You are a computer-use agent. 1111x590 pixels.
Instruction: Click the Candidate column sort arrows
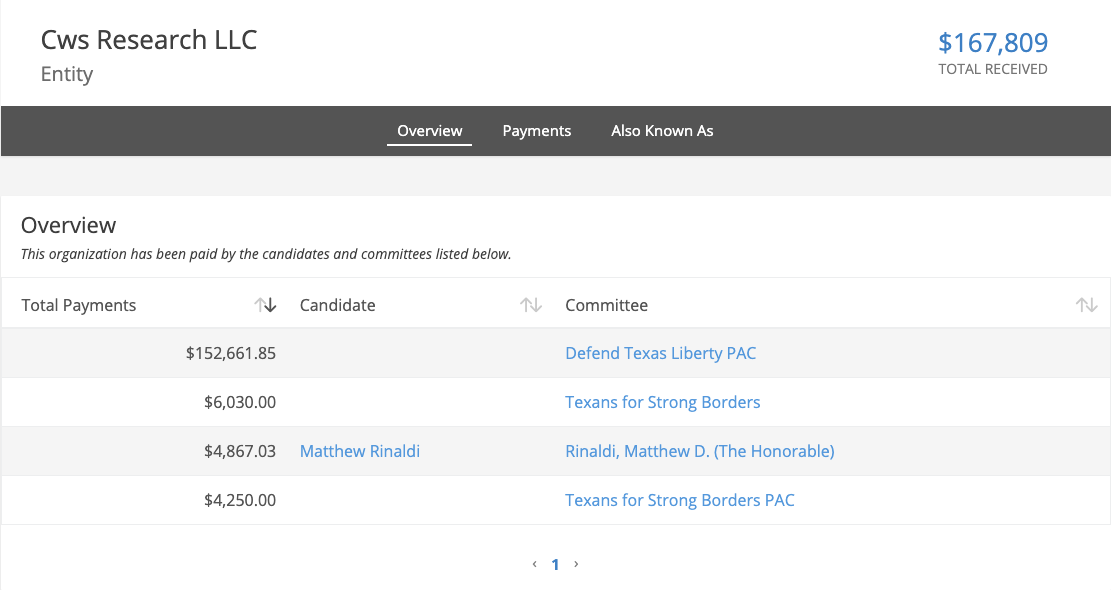pos(531,305)
